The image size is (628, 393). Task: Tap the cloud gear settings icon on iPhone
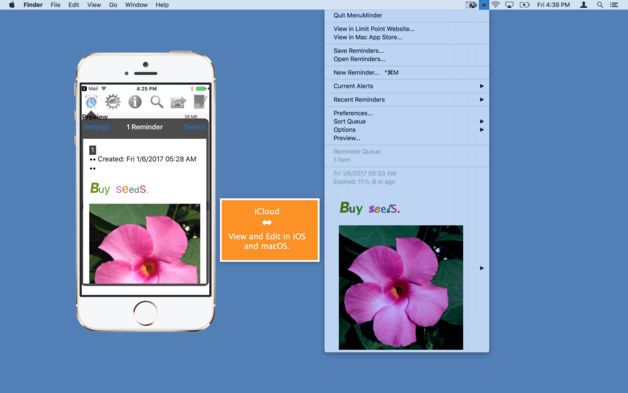point(113,102)
